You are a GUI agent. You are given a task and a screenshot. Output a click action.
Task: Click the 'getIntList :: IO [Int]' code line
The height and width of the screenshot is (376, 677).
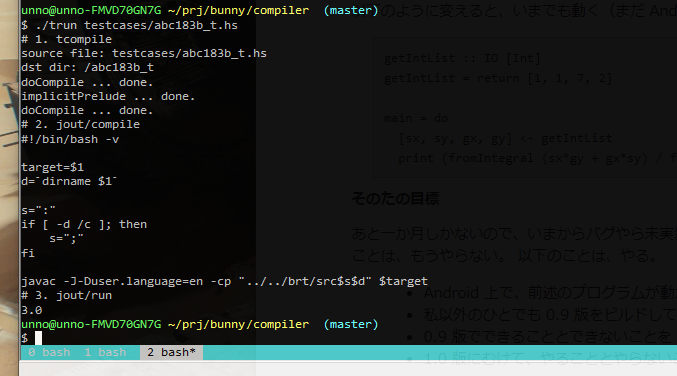tap(462, 58)
